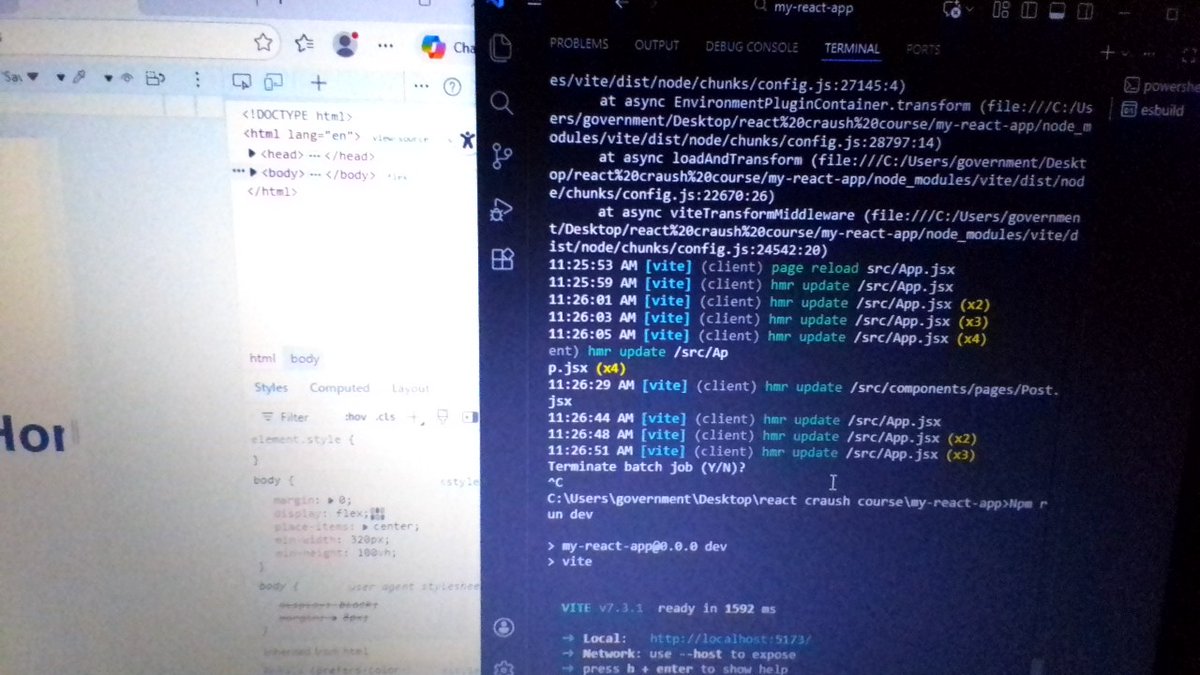Open the browser profile avatar
Image resolution: width=1200 pixels, height=675 pixels.
[345, 43]
